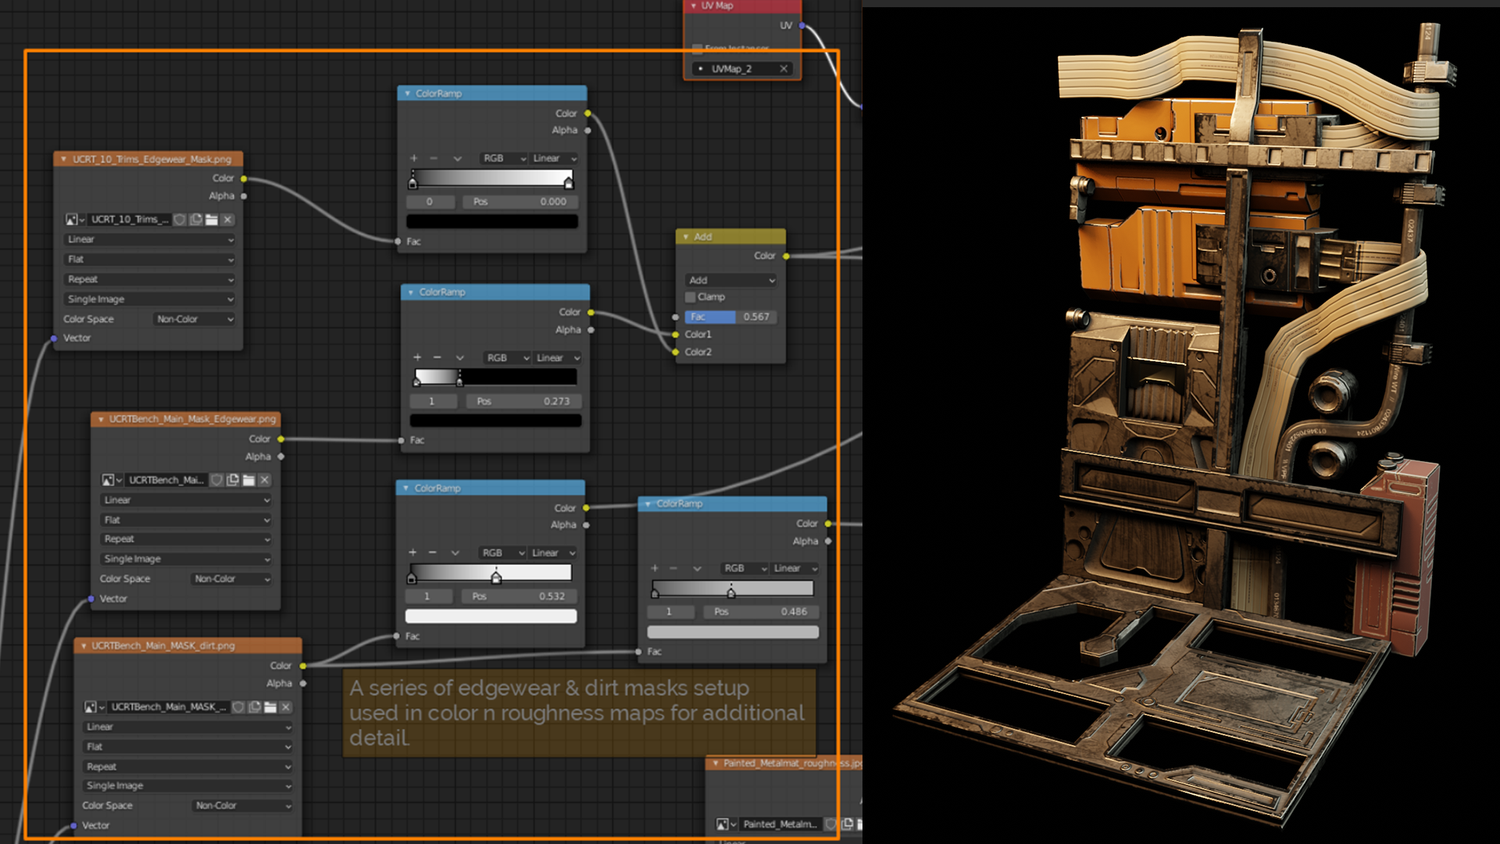Image resolution: width=1500 pixels, height=844 pixels.
Task: Remove UVMap_2 with the X in the UV Map node
Action: (x=785, y=68)
